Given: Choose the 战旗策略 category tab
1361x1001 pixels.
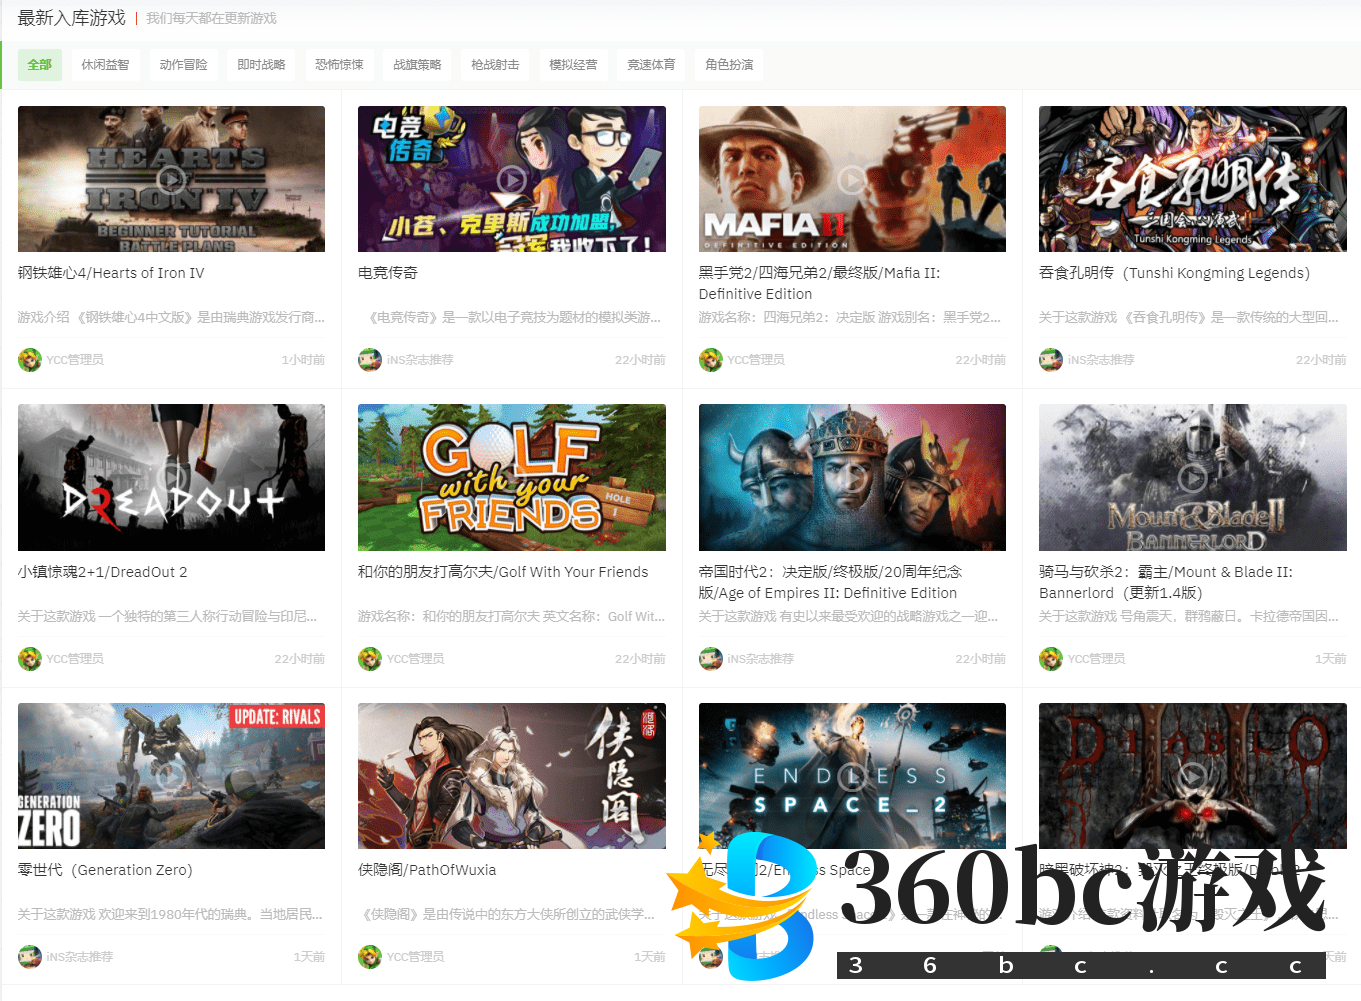Looking at the screenshot, I should (417, 65).
